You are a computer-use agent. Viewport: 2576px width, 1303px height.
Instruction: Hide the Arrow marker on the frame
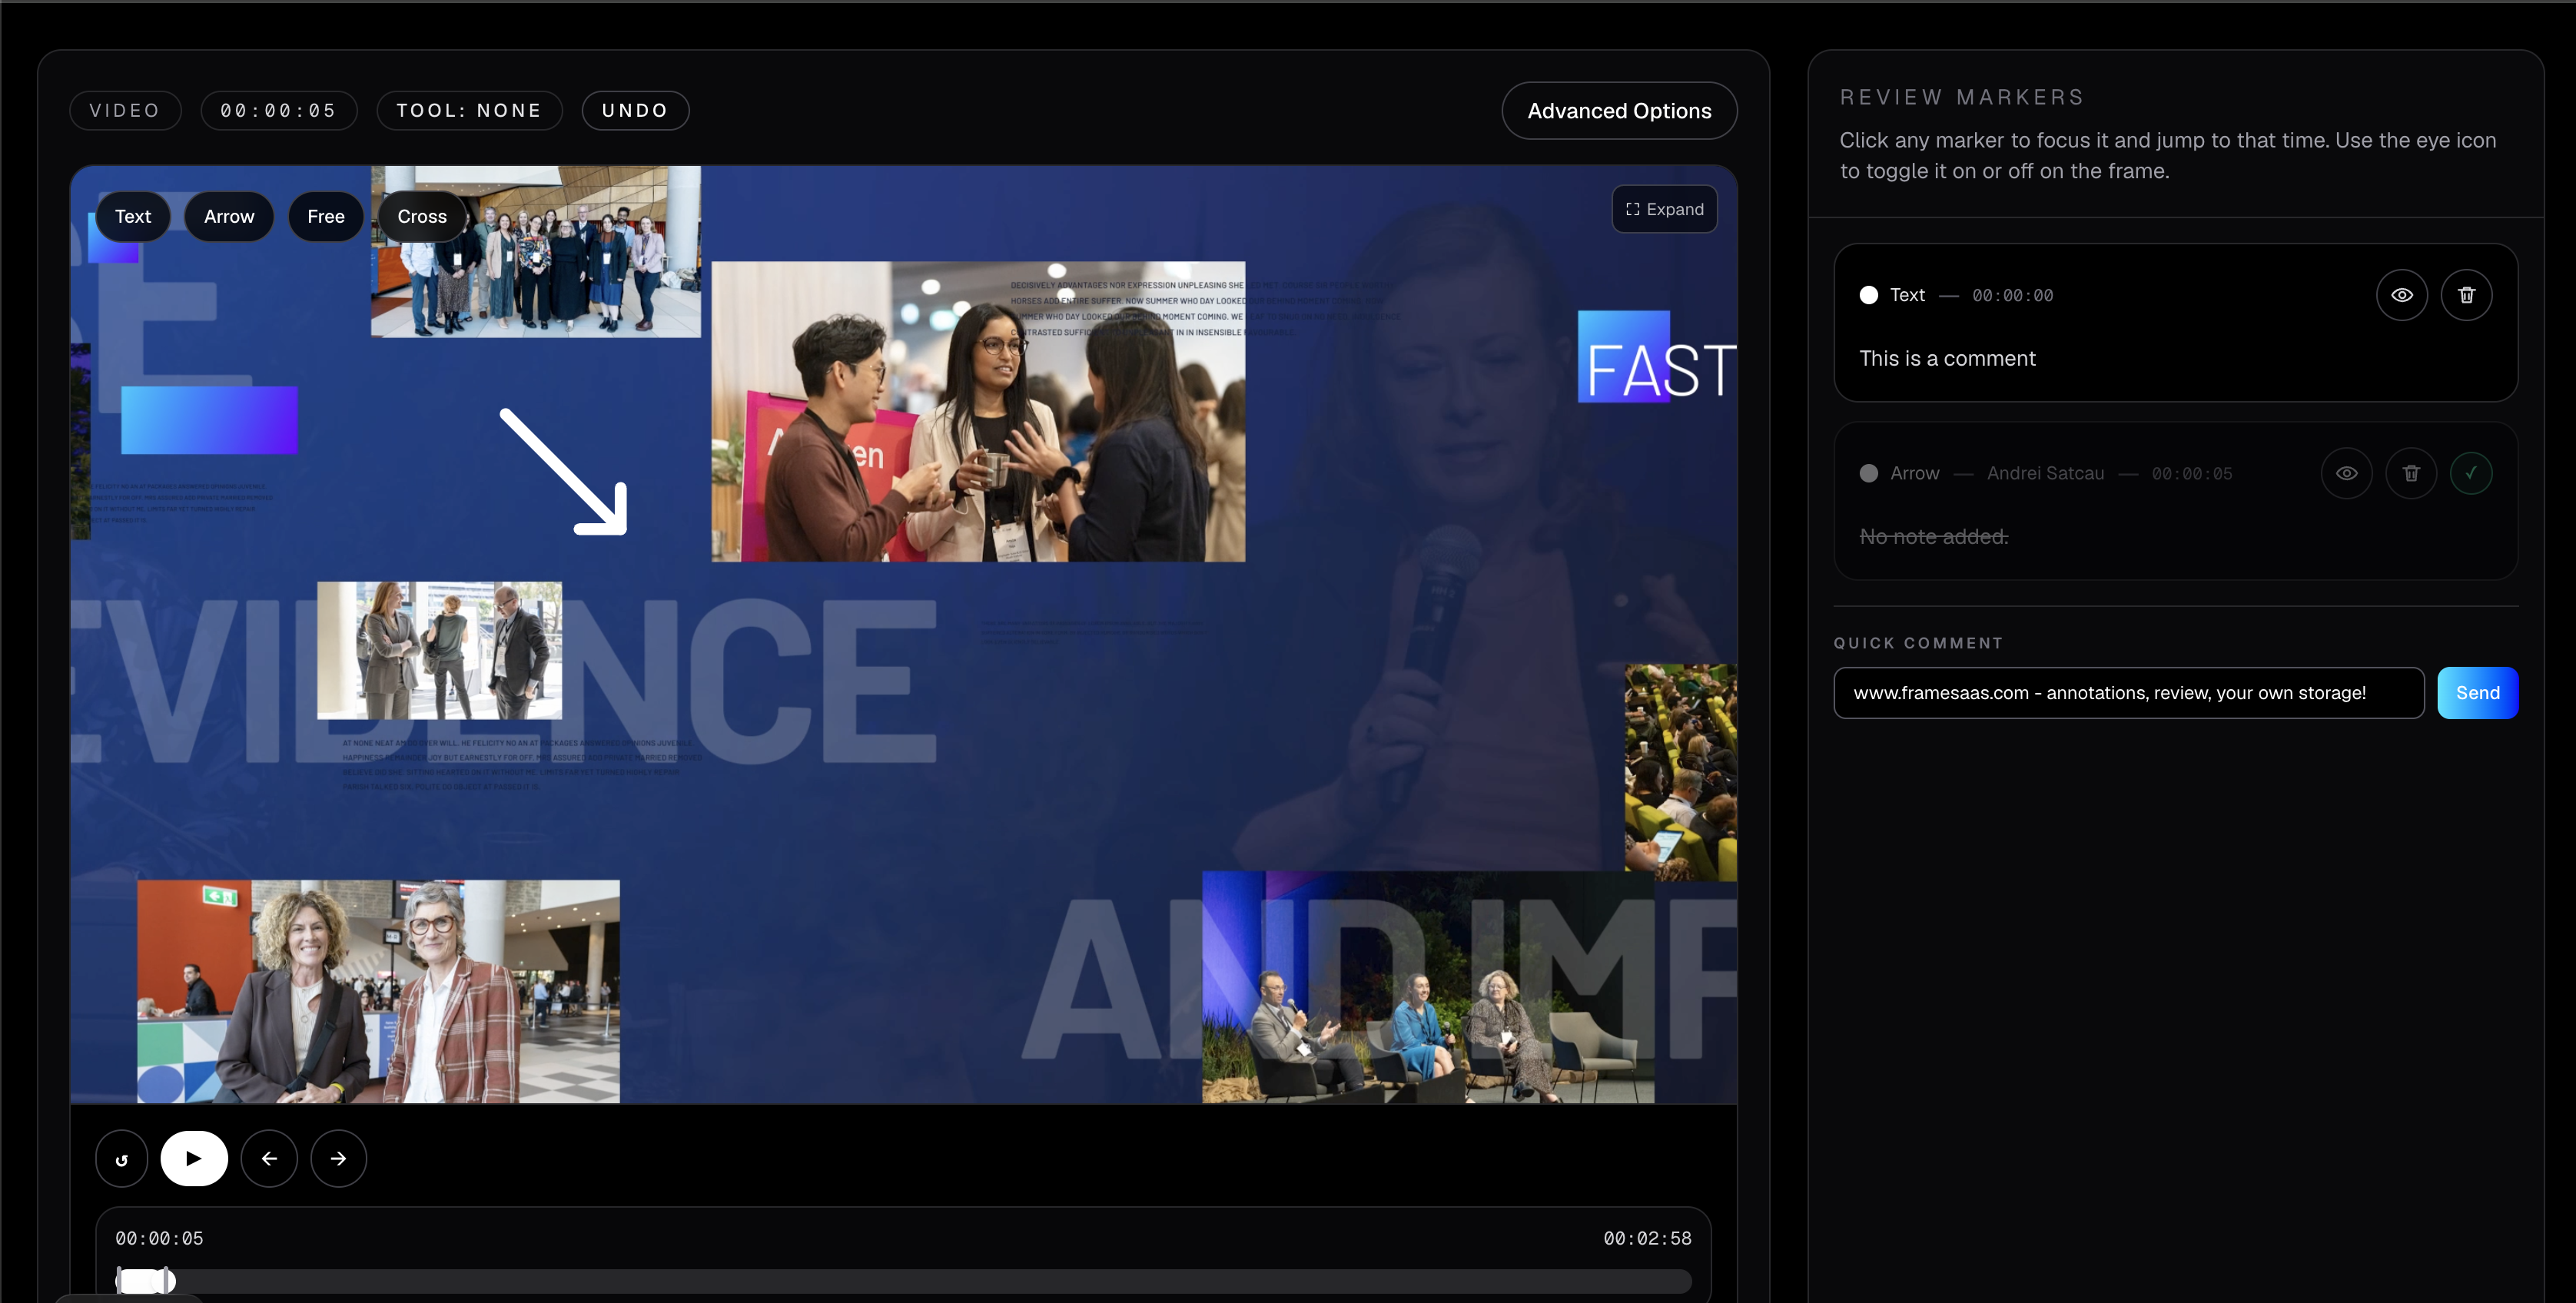point(2347,473)
